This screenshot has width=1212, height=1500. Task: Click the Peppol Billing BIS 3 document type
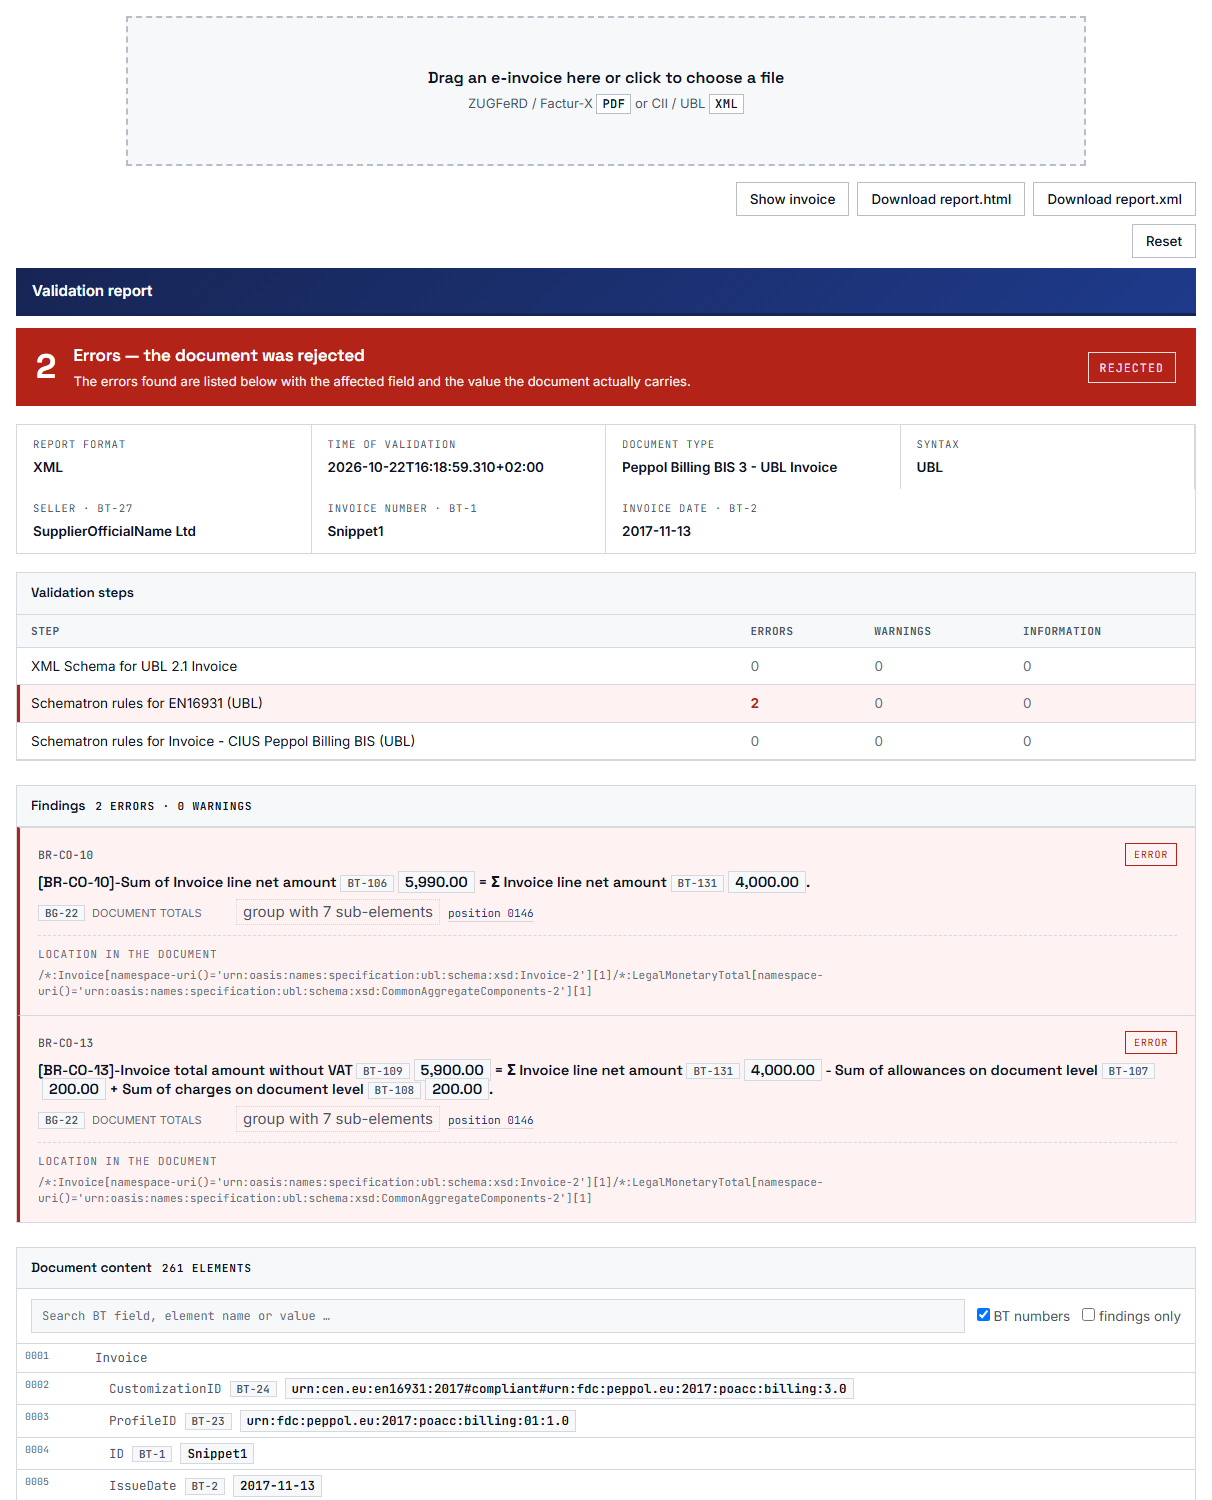click(729, 467)
